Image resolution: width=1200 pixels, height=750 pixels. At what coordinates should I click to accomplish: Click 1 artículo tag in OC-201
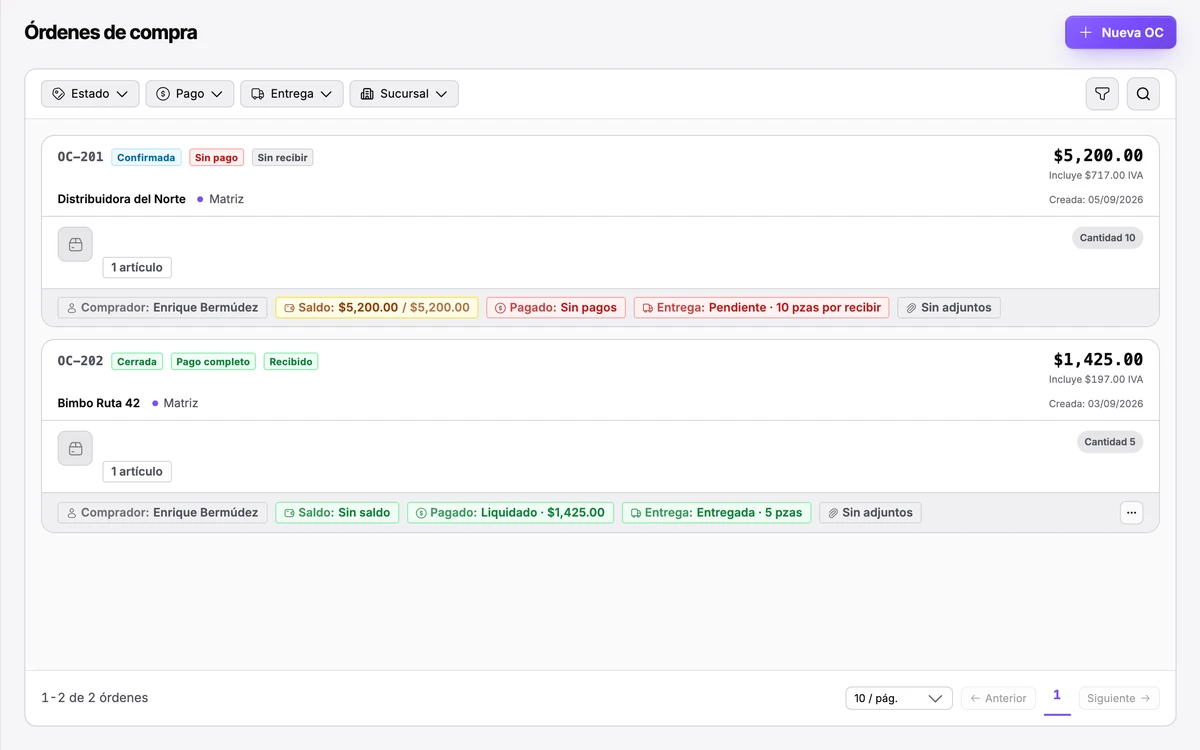137,267
